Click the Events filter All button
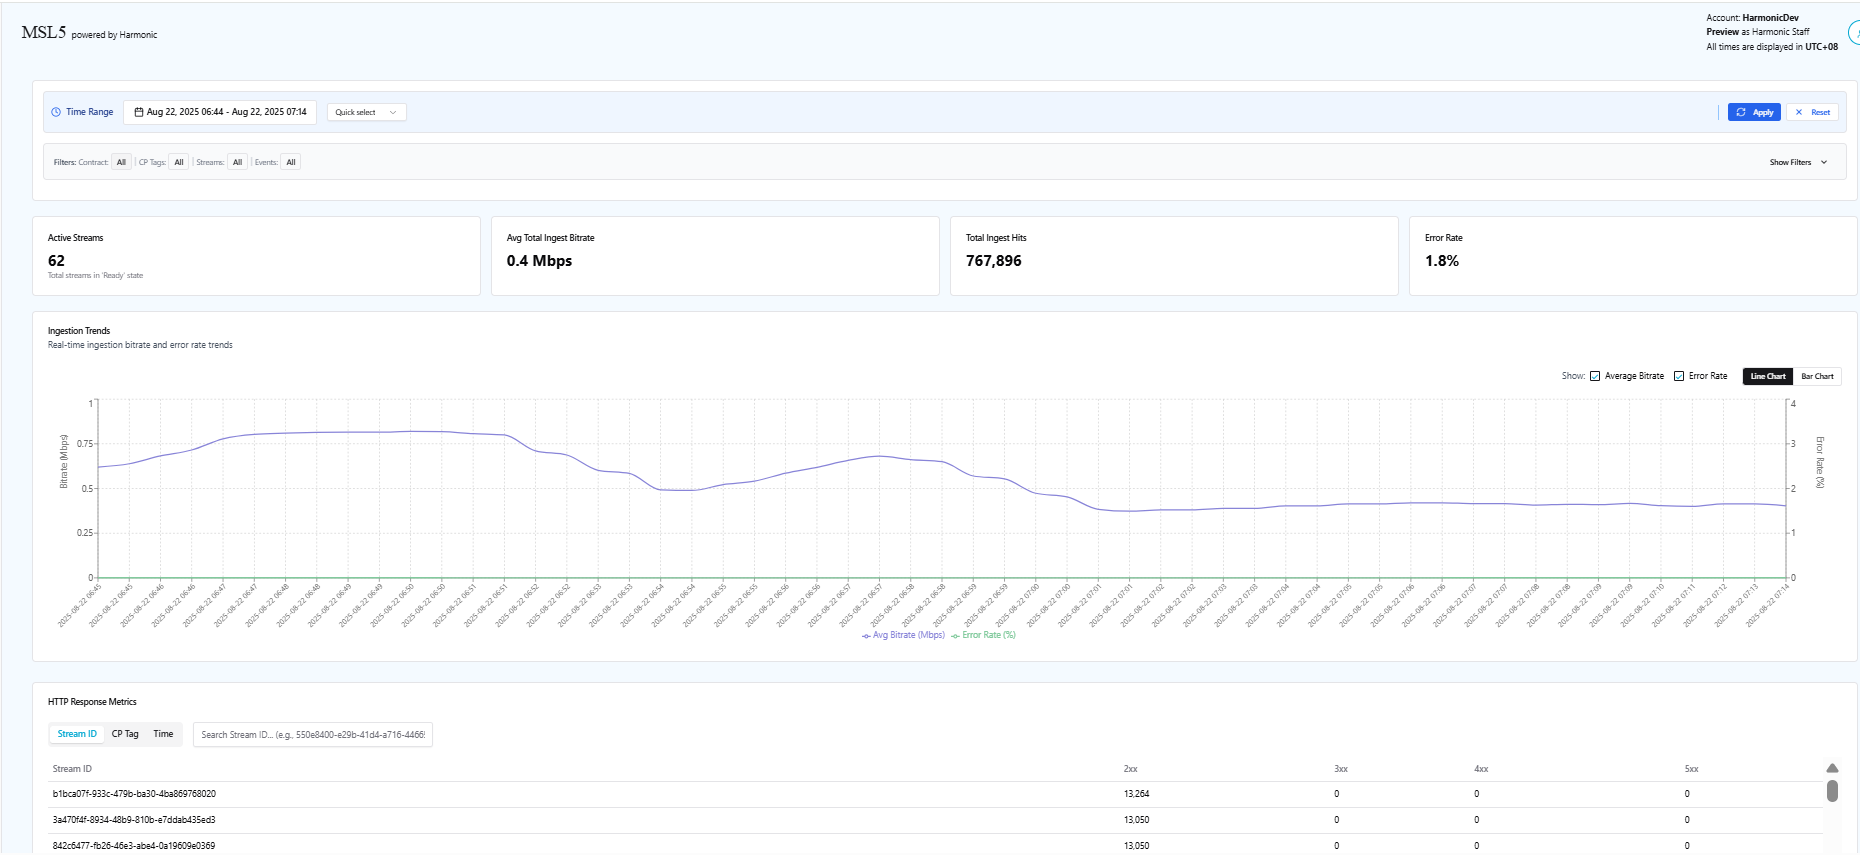Image resolution: width=1860 pixels, height=855 pixels. tap(291, 162)
